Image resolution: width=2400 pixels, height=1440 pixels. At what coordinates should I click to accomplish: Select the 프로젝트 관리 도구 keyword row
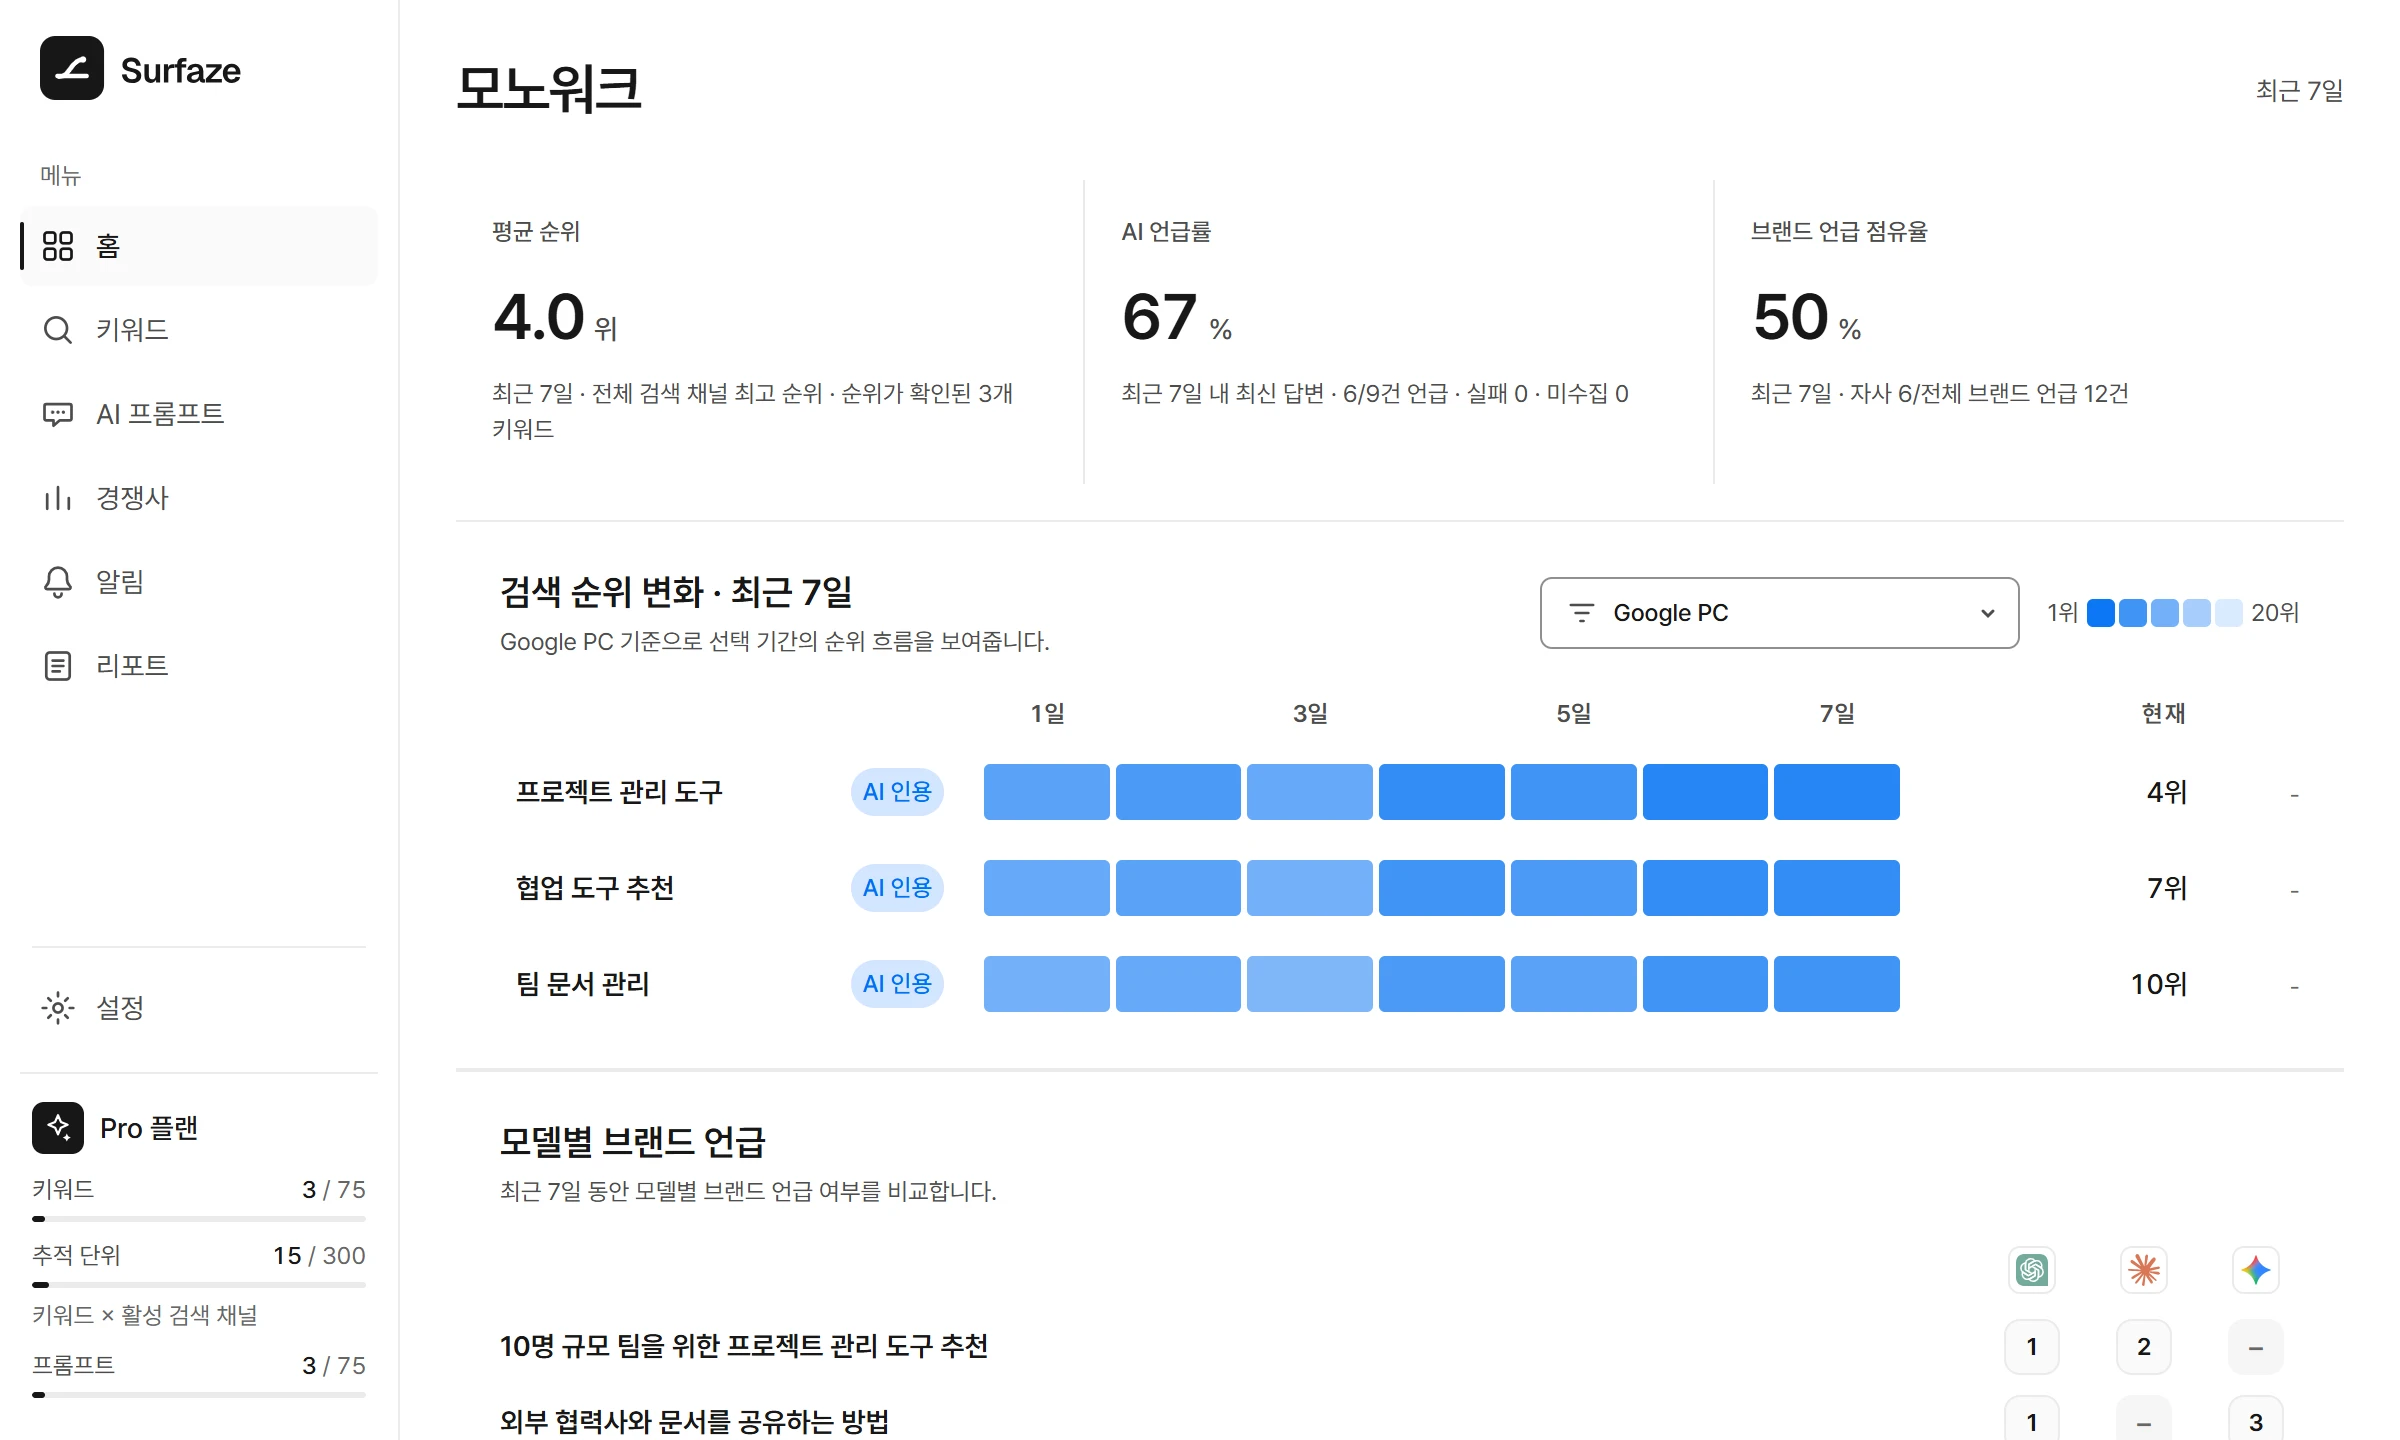(x=1400, y=792)
